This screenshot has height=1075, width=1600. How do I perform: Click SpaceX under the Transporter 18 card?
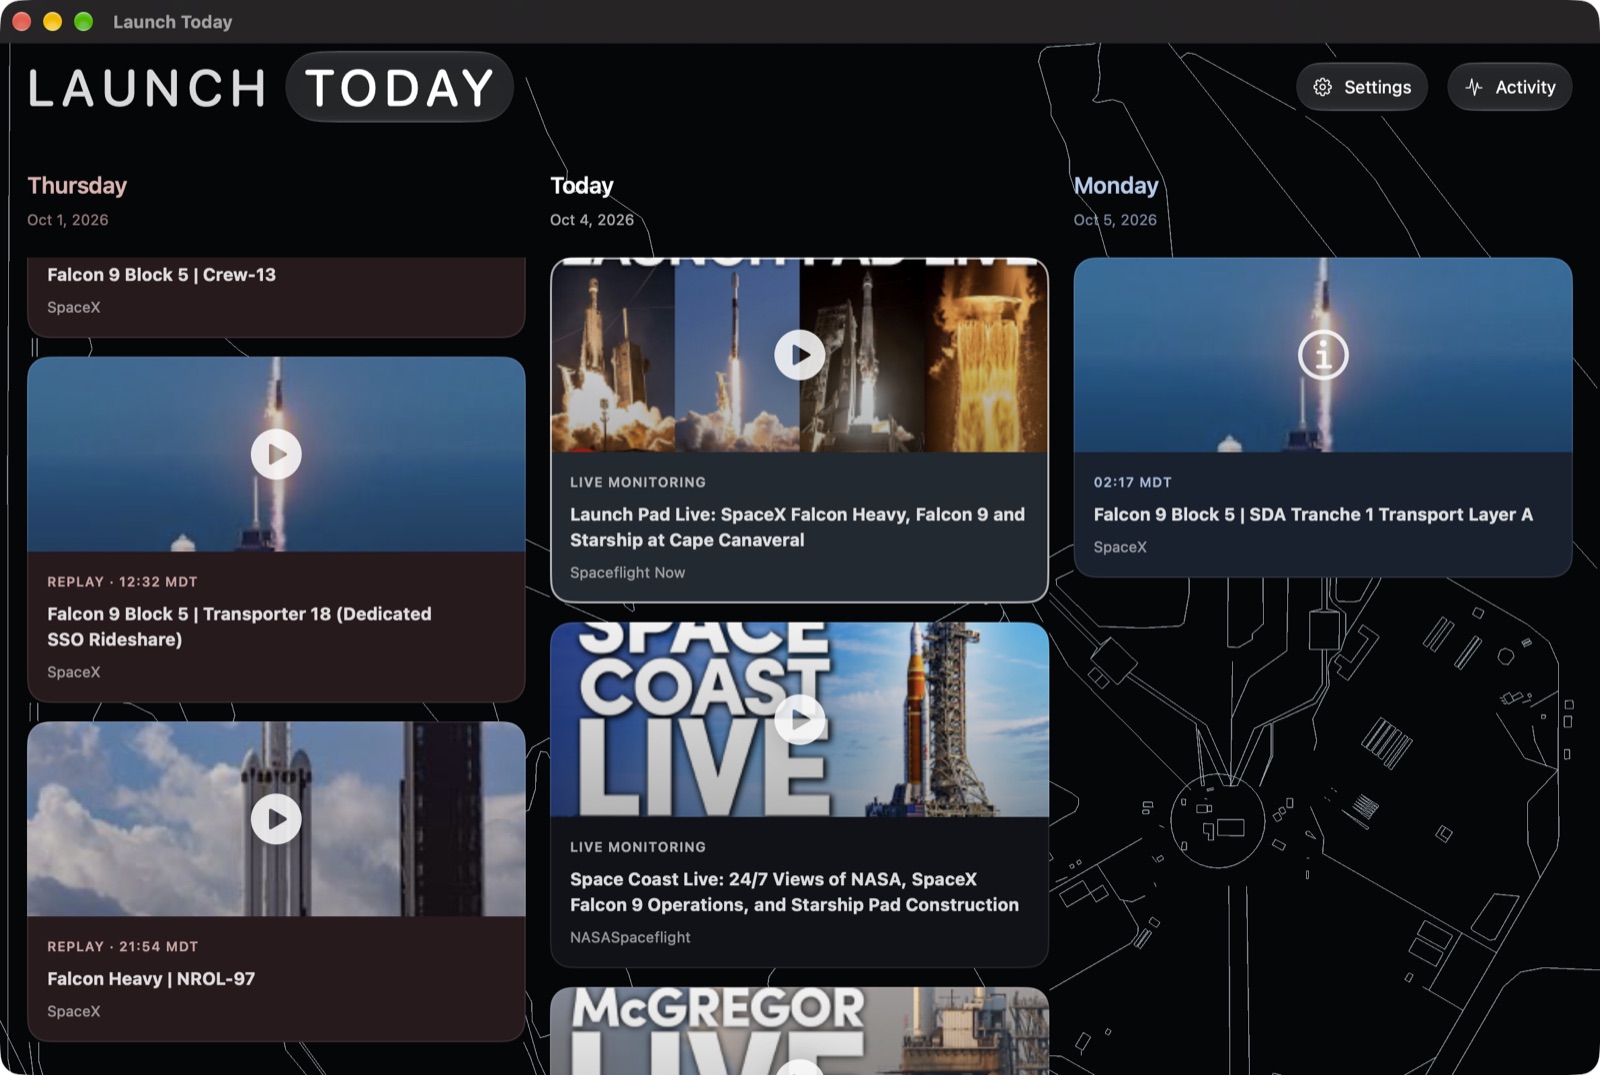click(x=74, y=672)
